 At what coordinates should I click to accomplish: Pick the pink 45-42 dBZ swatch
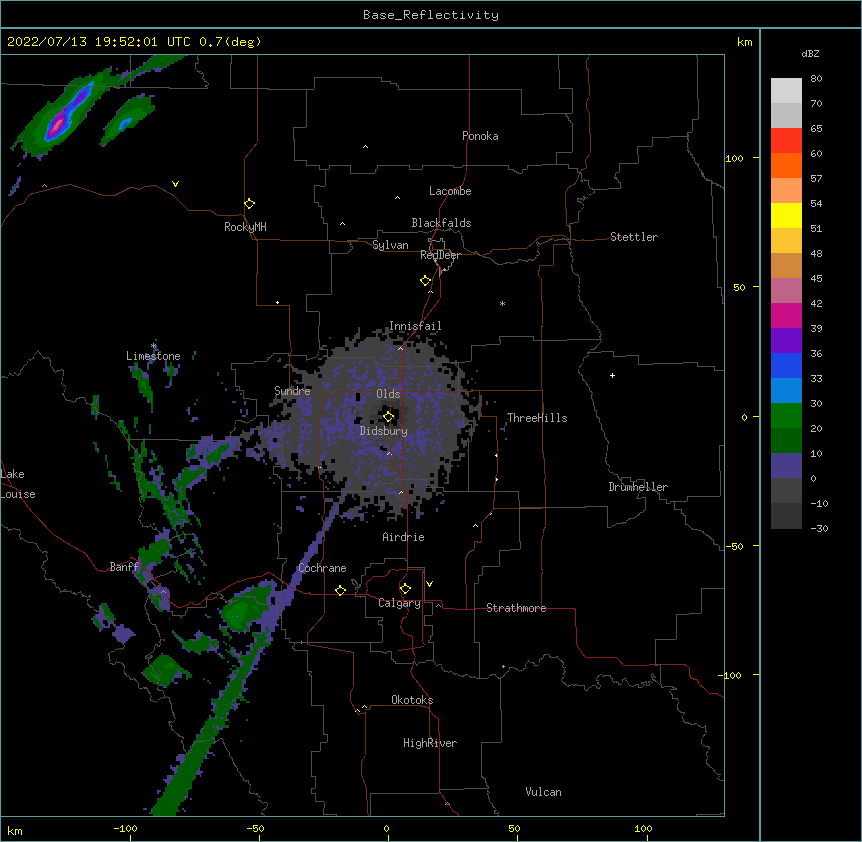click(786, 291)
